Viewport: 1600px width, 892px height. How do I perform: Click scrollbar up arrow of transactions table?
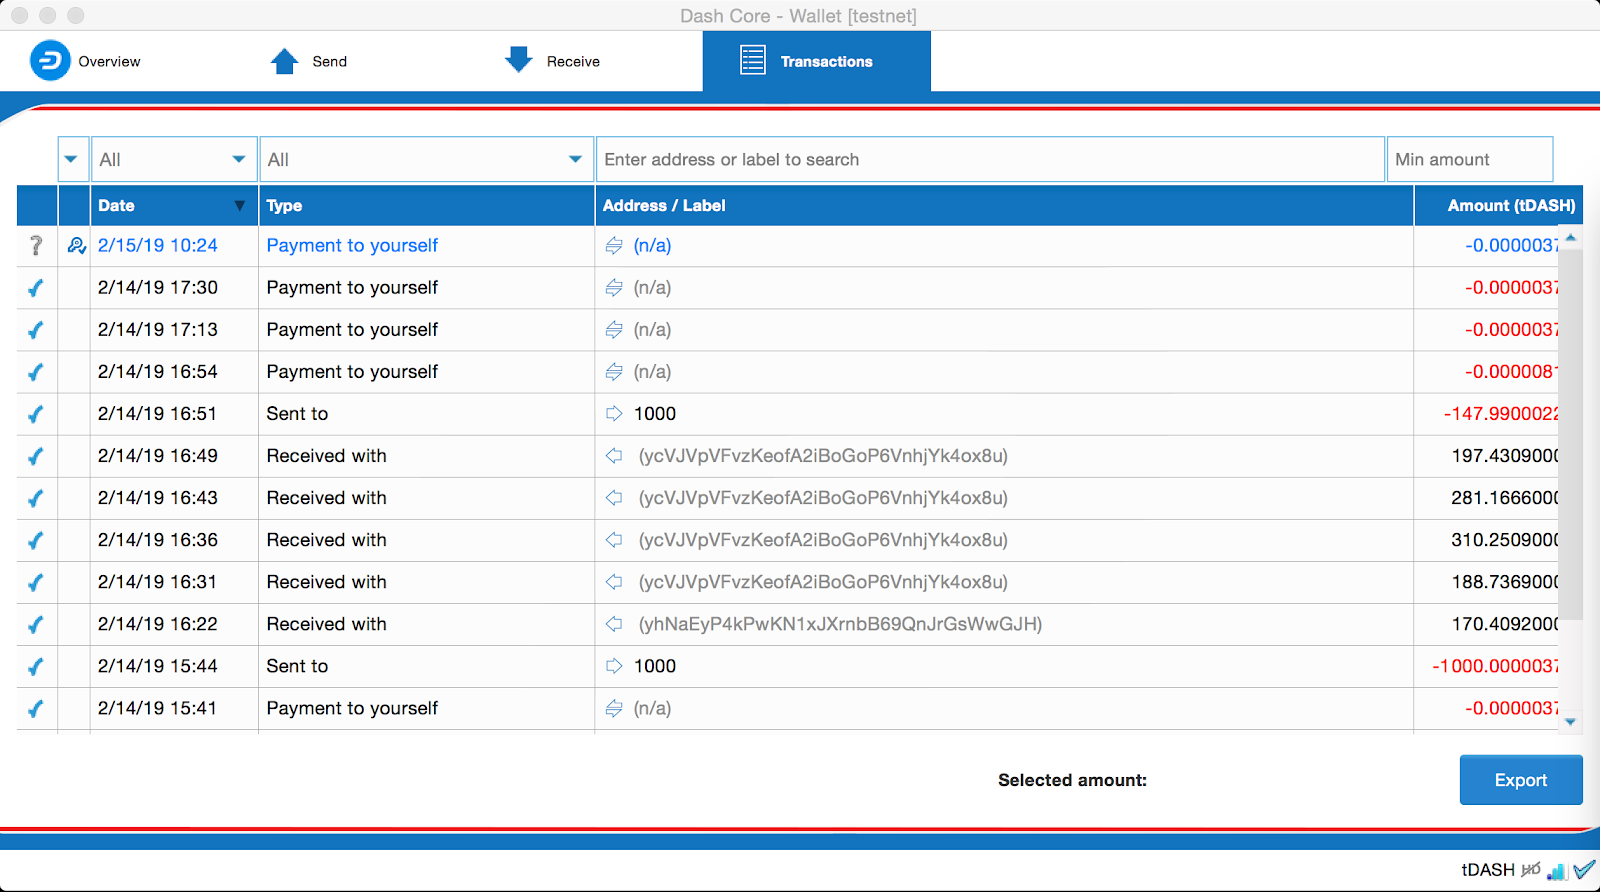pos(1571,237)
